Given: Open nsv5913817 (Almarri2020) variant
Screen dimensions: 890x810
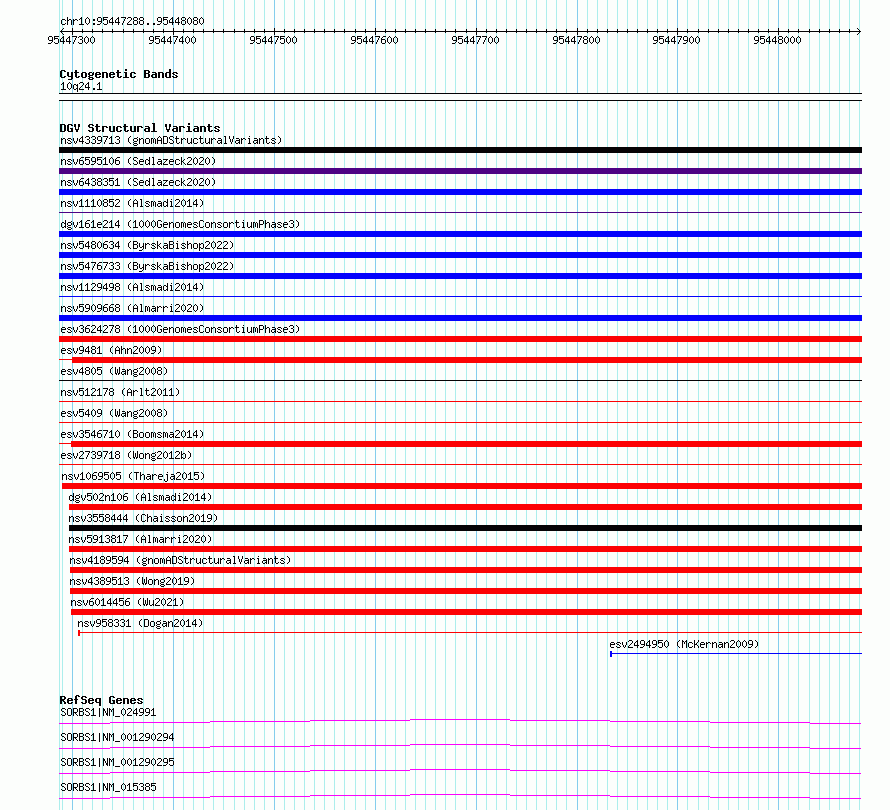Looking at the screenshot, I should click(140, 539).
